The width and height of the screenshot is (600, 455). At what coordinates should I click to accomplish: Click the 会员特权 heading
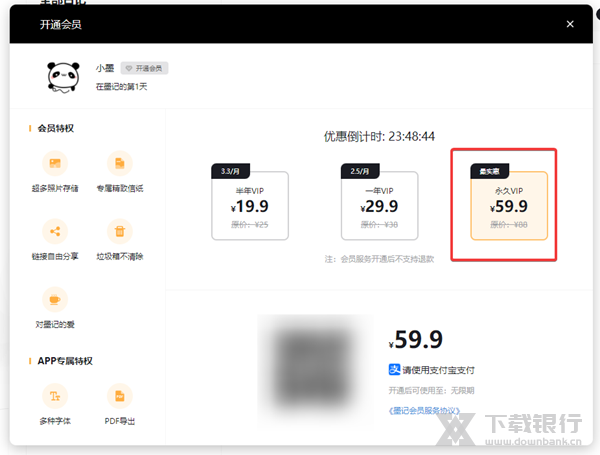coord(55,128)
